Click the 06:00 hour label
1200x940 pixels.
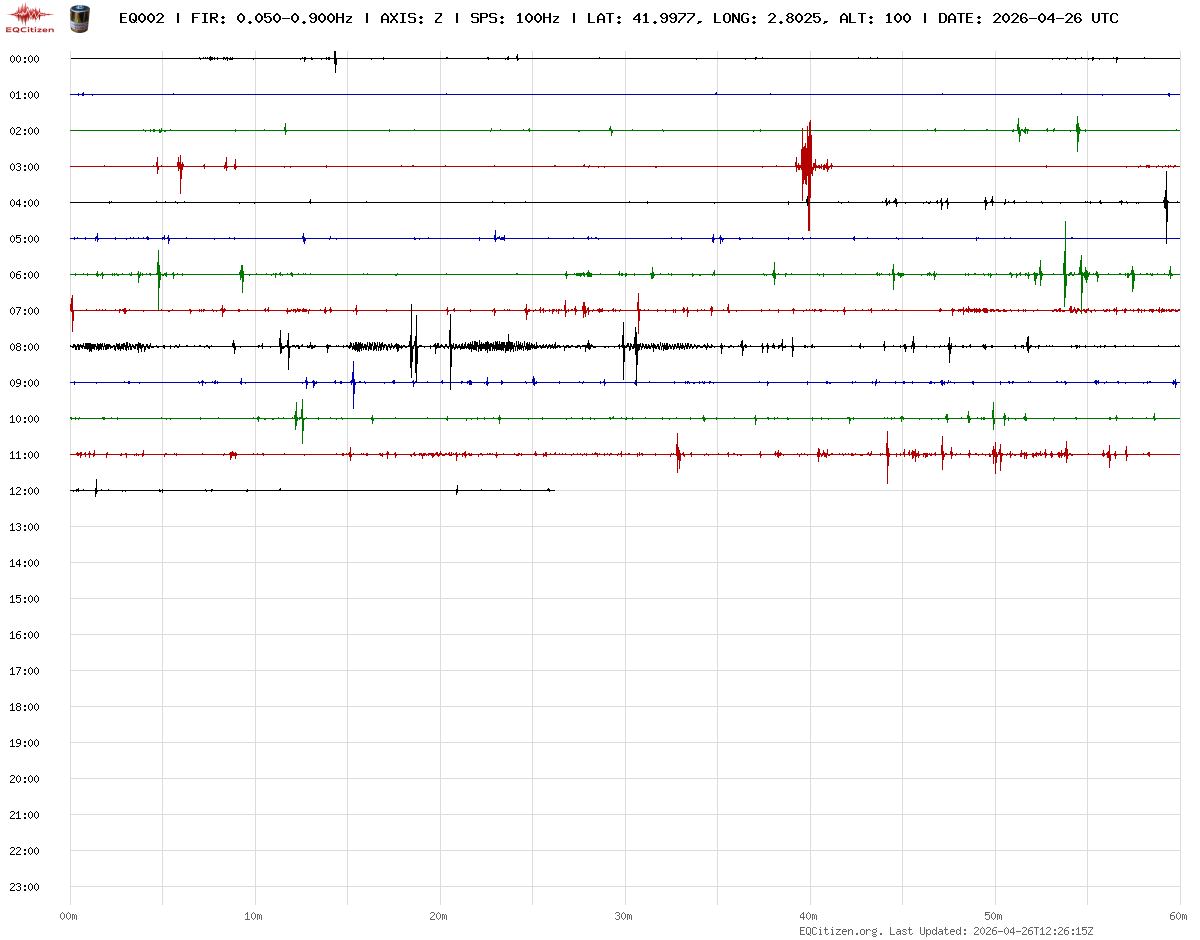[24, 275]
